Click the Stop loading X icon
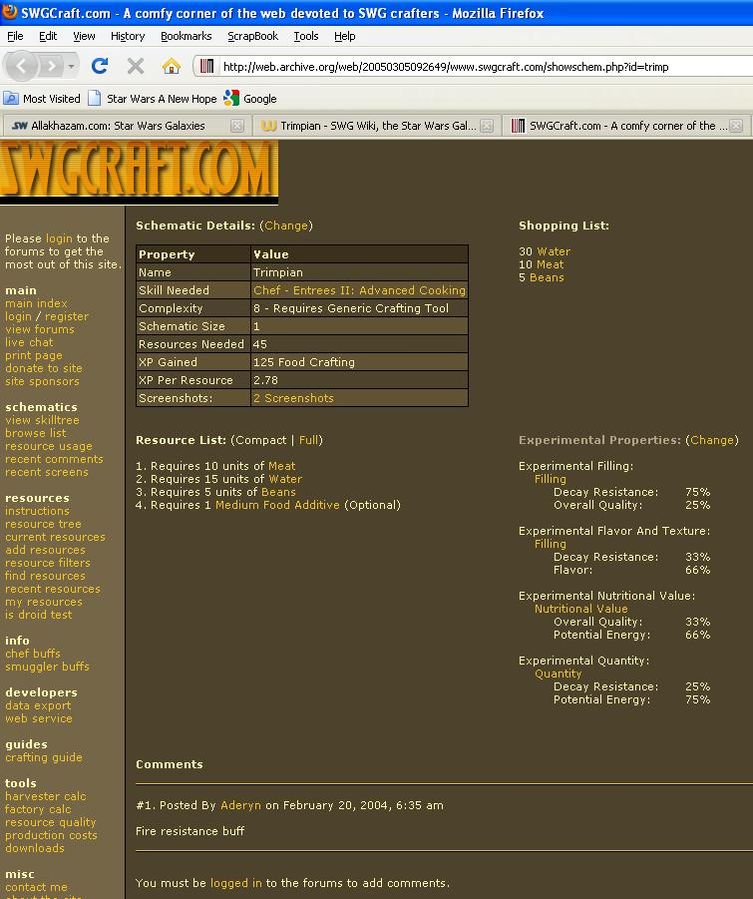The height and width of the screenshot is (899, 753). coord(135,66)
